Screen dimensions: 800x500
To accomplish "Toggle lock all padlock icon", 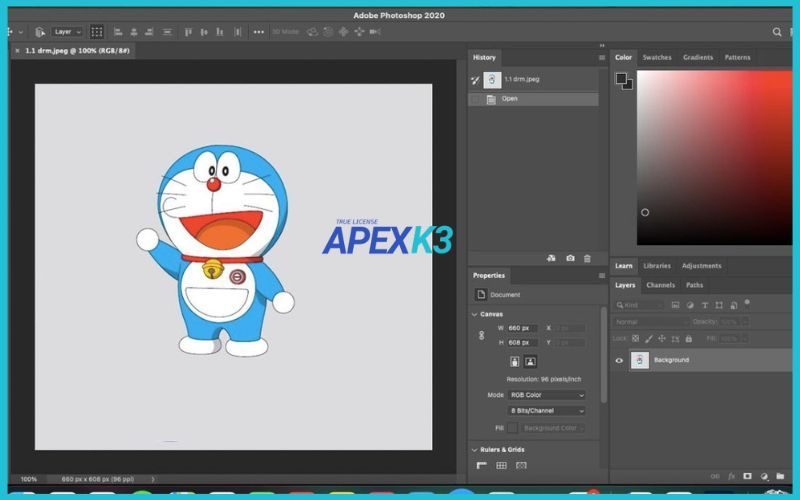I will click(x=688, y=338).
